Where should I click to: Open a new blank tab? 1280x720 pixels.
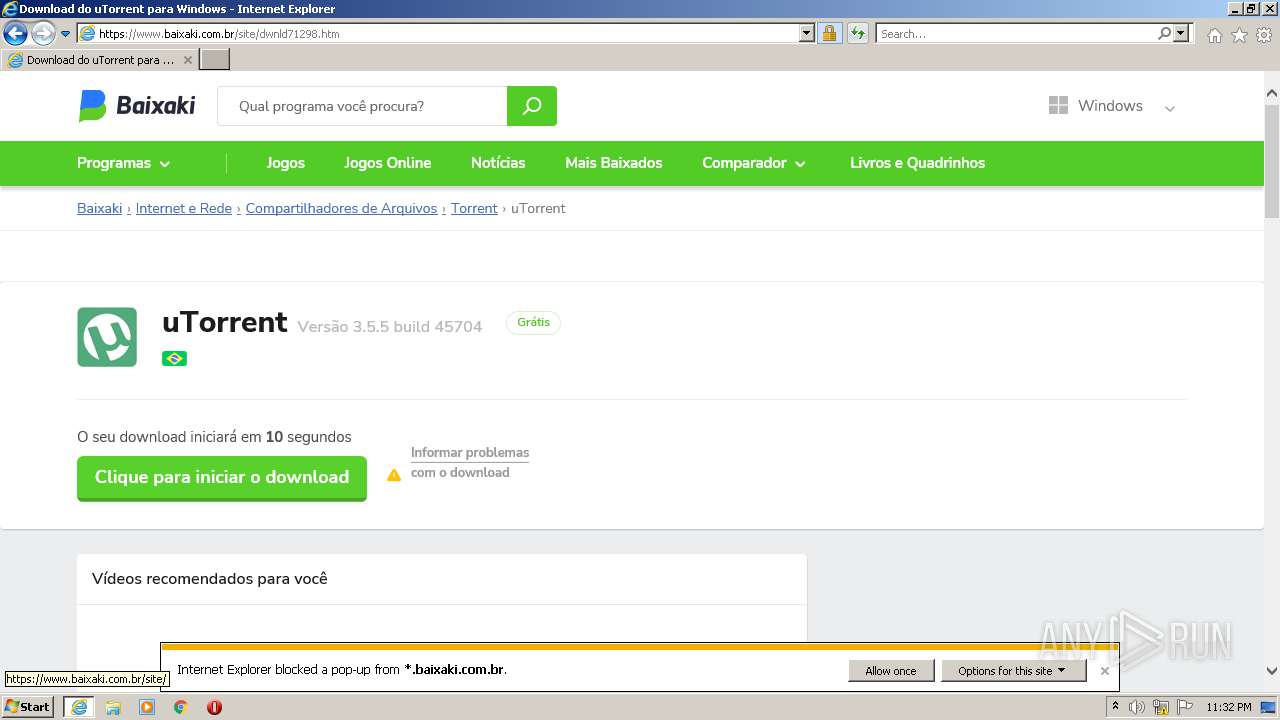[215, 60]
